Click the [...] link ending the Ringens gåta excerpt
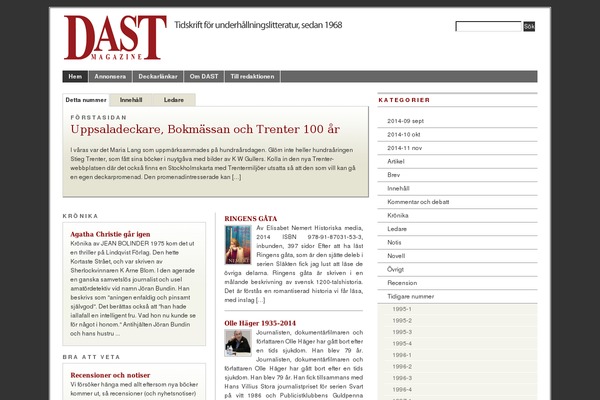Screen dimensions: 600x400 [x=260, y=300]
